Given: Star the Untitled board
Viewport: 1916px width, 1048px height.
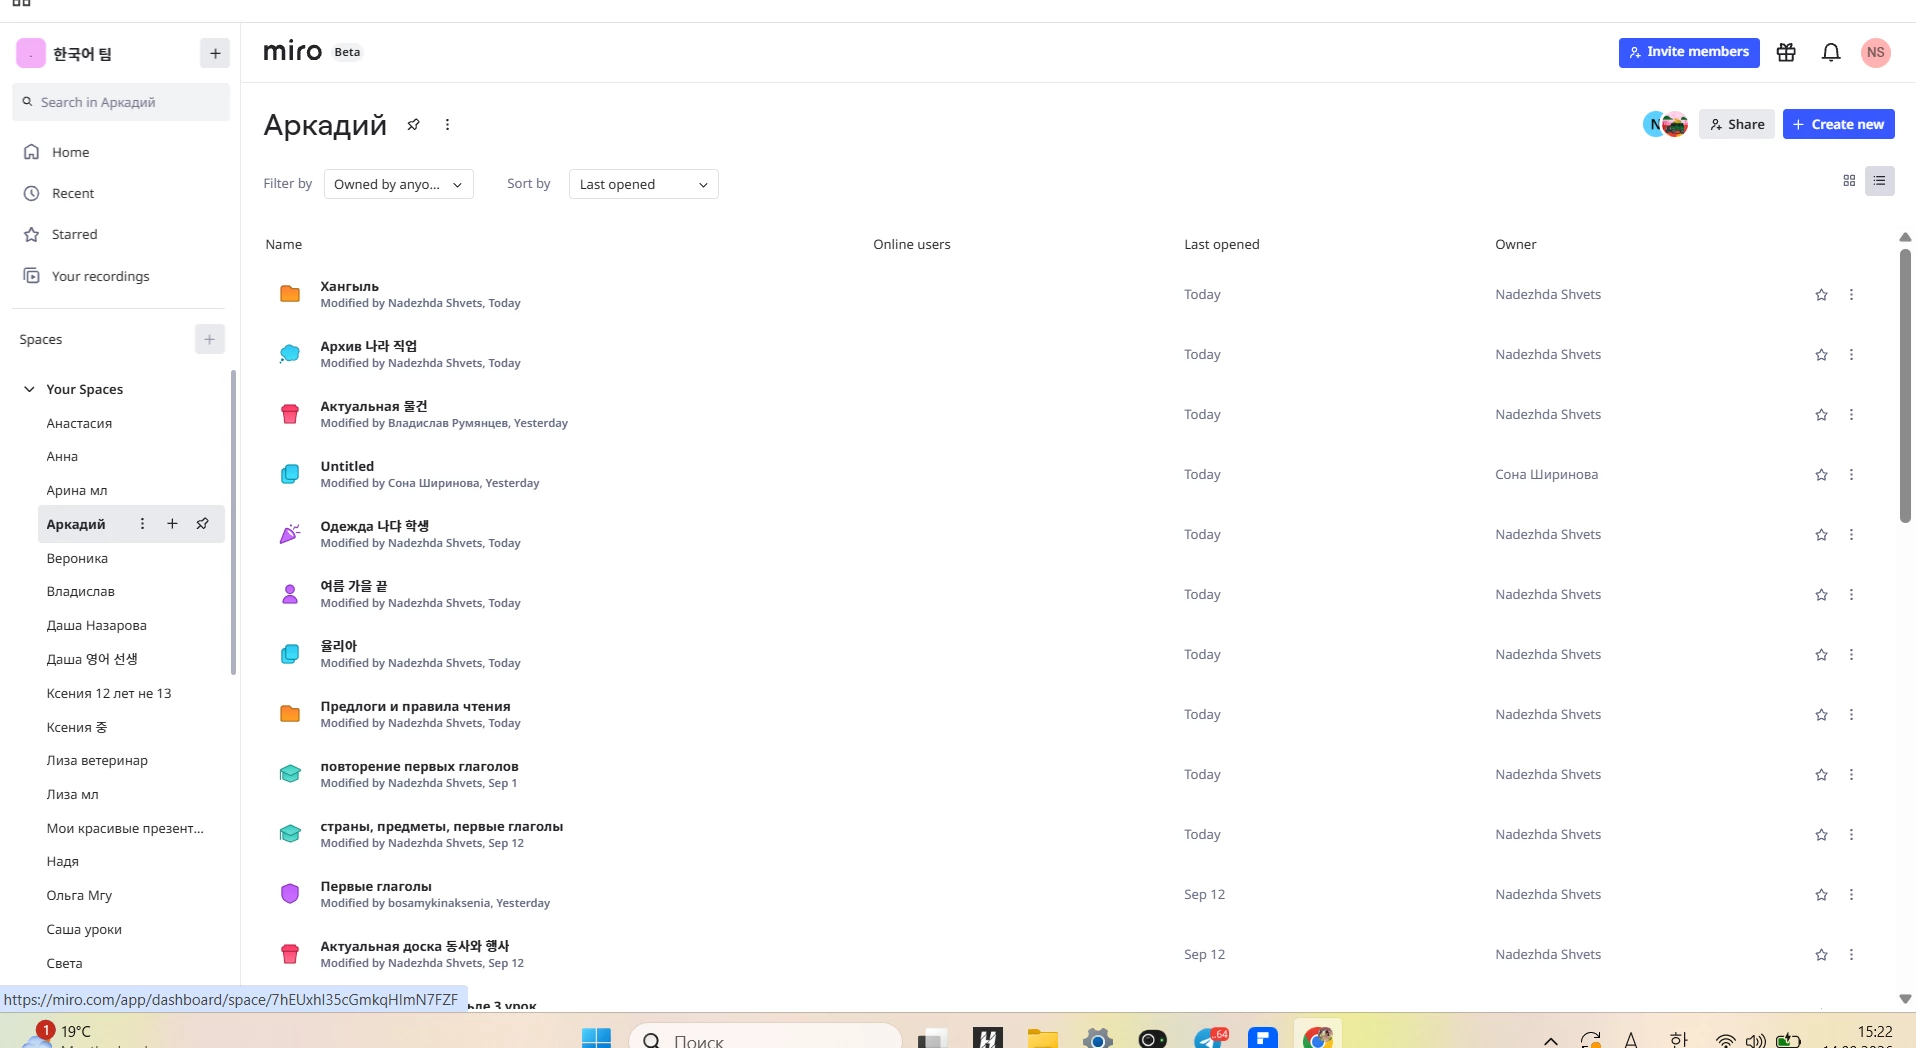Looking at the screenshot, I should click(1821, 475).
